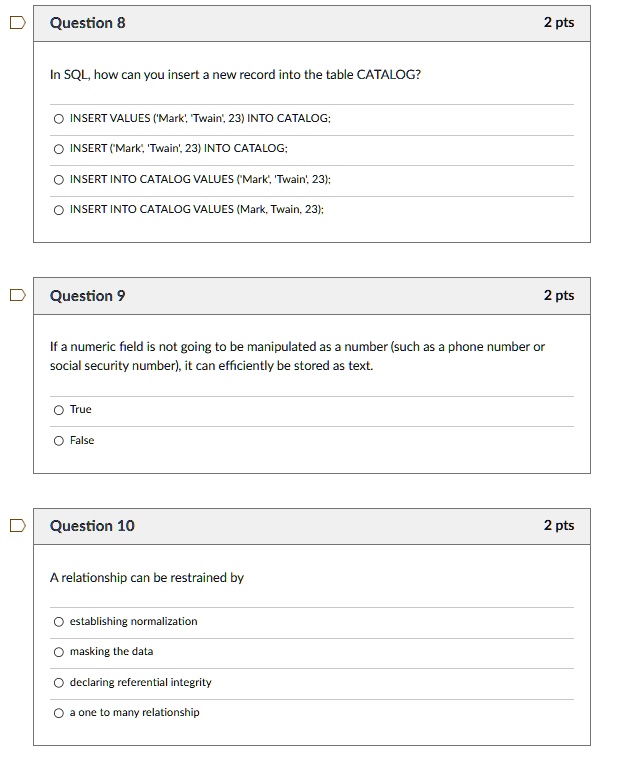The image size is (623, 773).
Task: Click the Question 9 numeric field statement
Action: [x=297, y=356]
